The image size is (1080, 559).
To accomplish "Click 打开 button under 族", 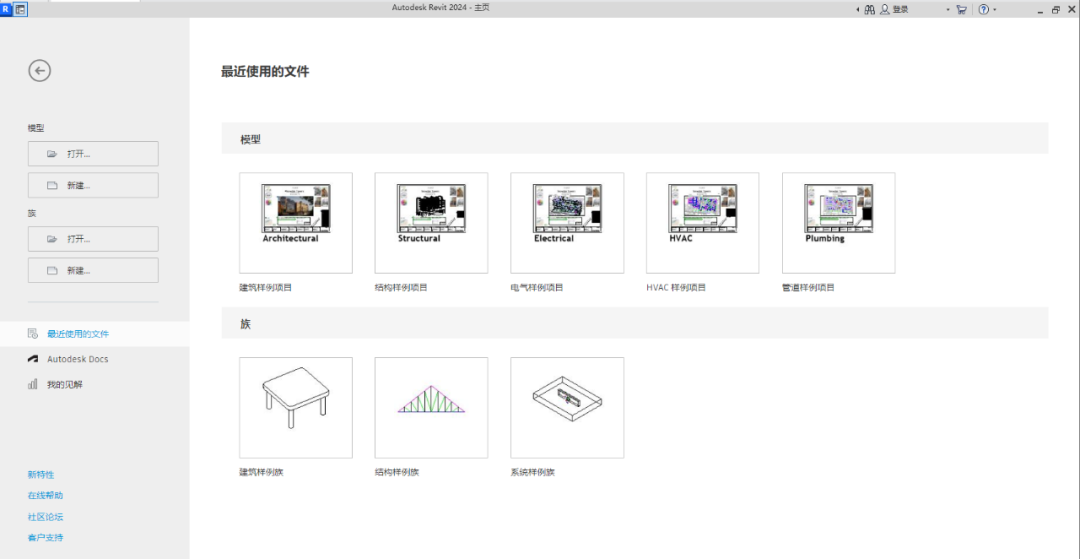I will [x=93, y=239].
